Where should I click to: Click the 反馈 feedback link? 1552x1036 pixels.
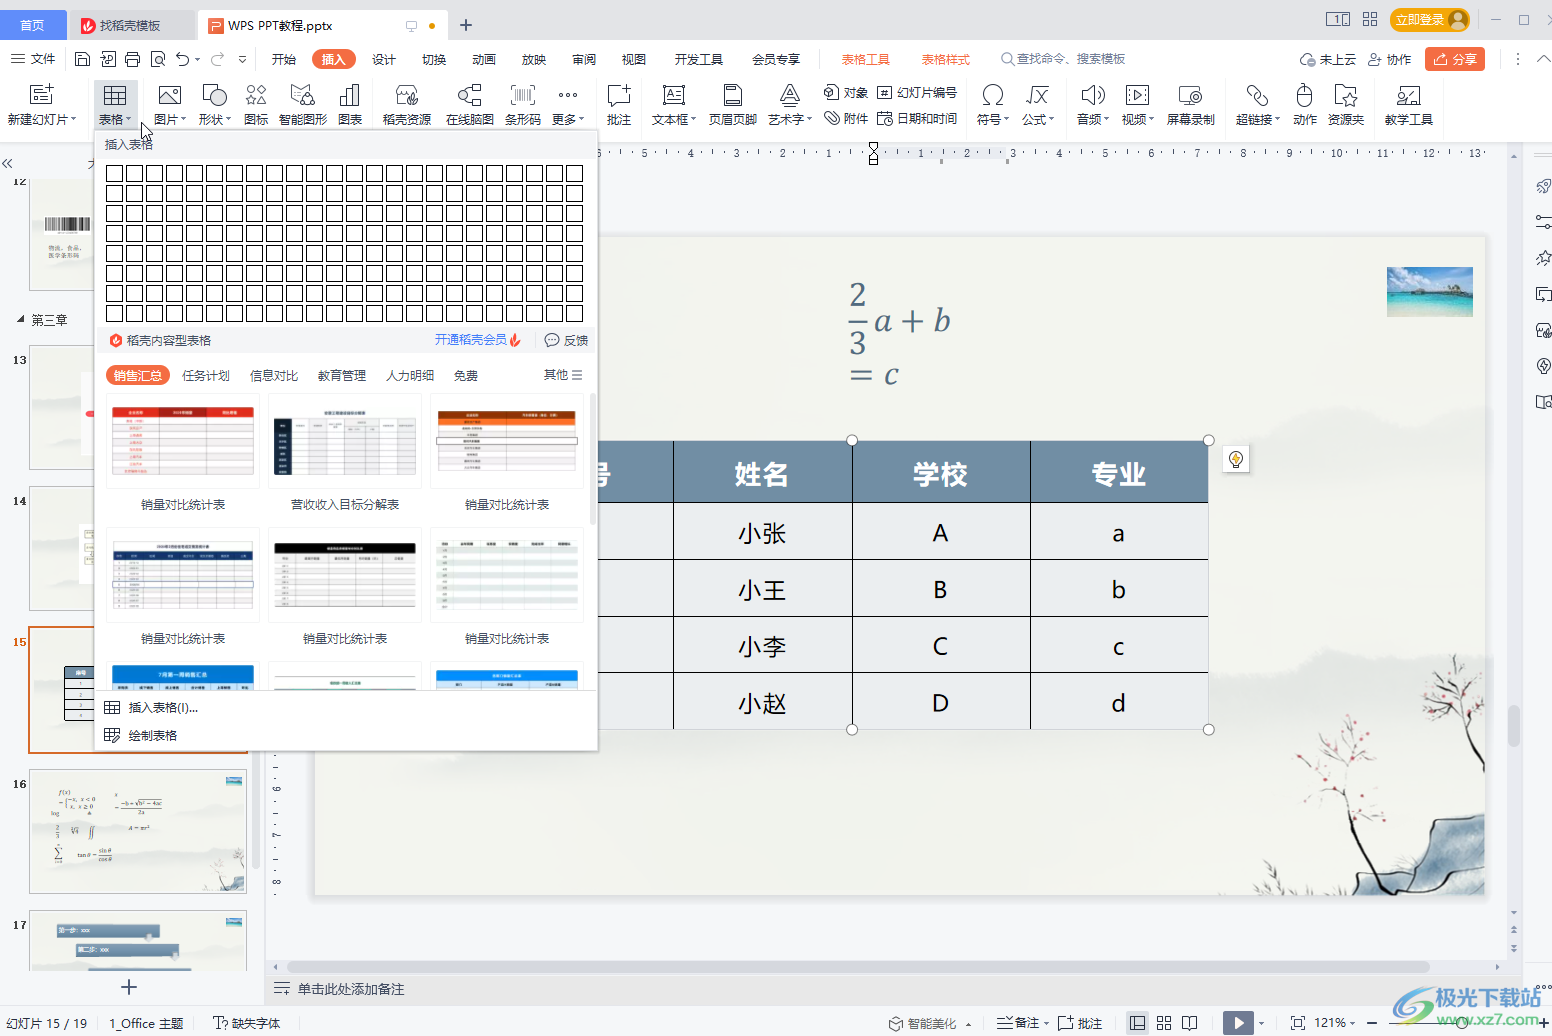566,340
